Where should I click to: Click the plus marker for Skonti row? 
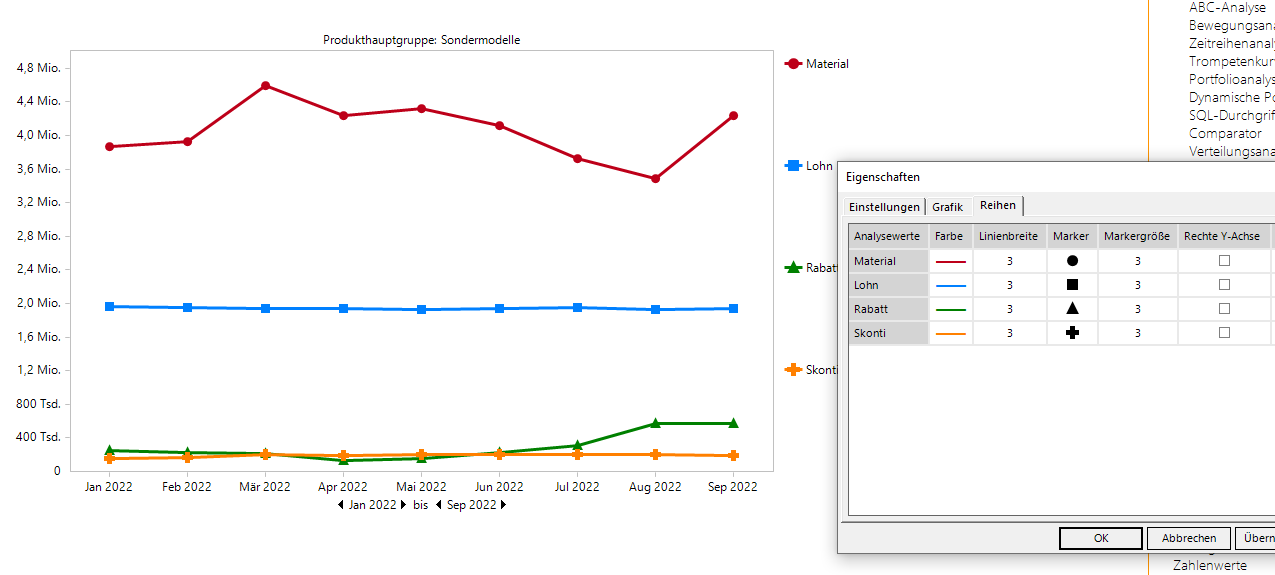tap(1072, 333)
